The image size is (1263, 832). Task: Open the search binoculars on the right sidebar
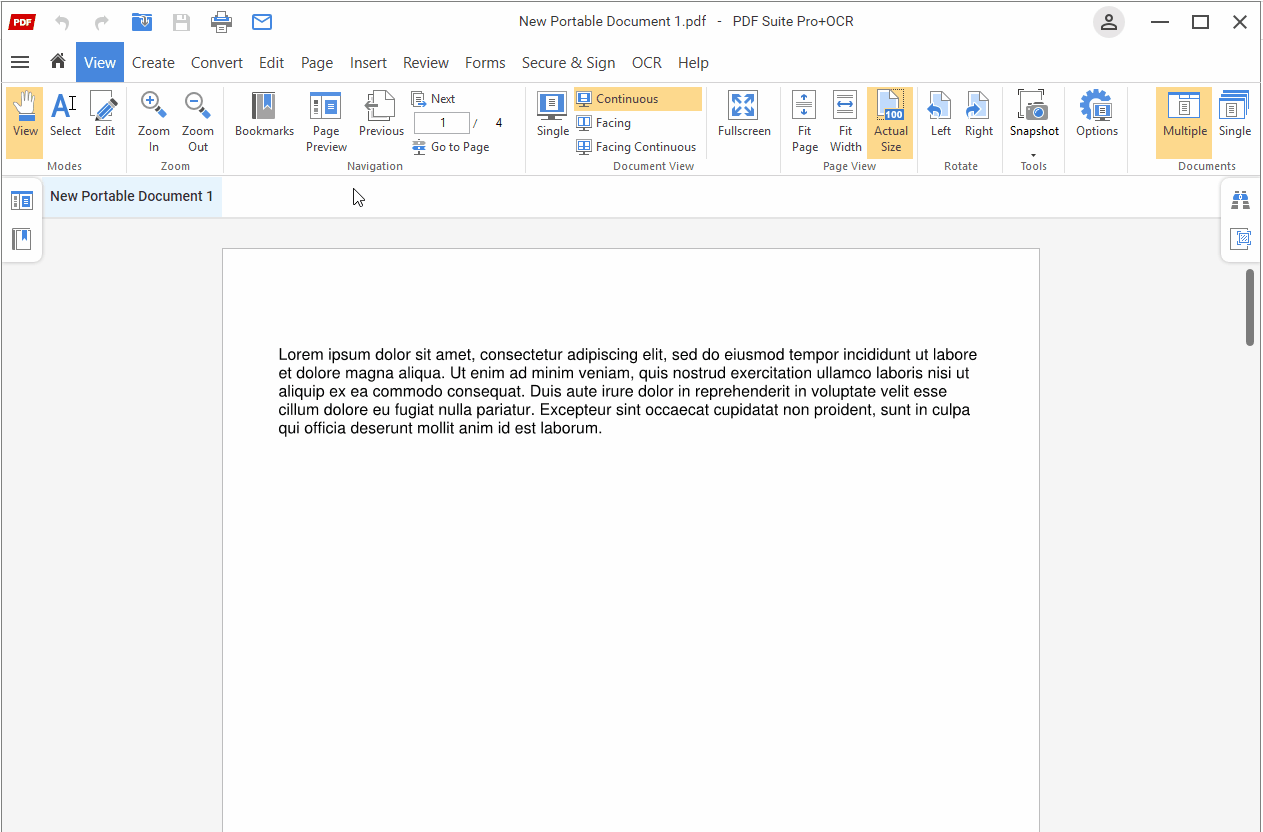[x=1240, y=199]
